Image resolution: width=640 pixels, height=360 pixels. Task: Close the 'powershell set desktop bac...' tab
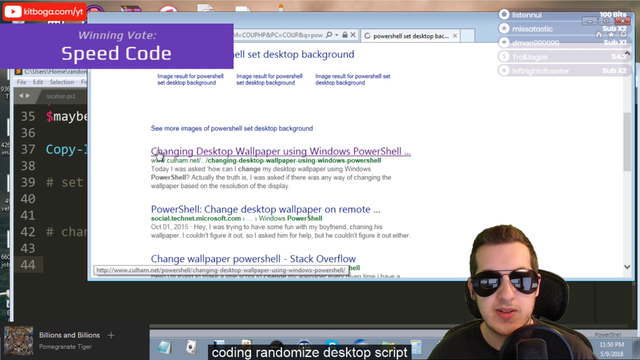click(x=455, y=36)
